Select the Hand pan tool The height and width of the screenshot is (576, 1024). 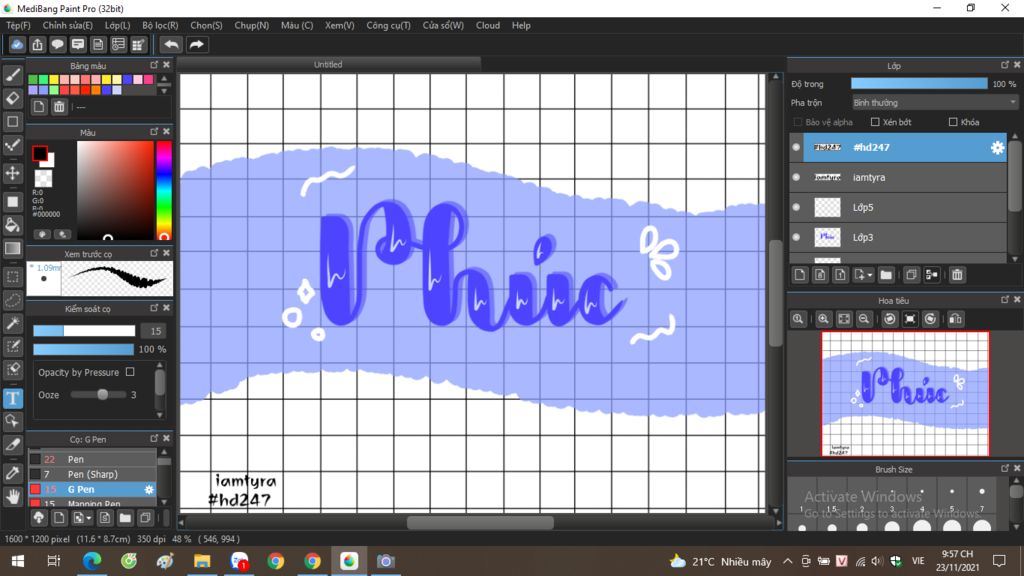12,497
